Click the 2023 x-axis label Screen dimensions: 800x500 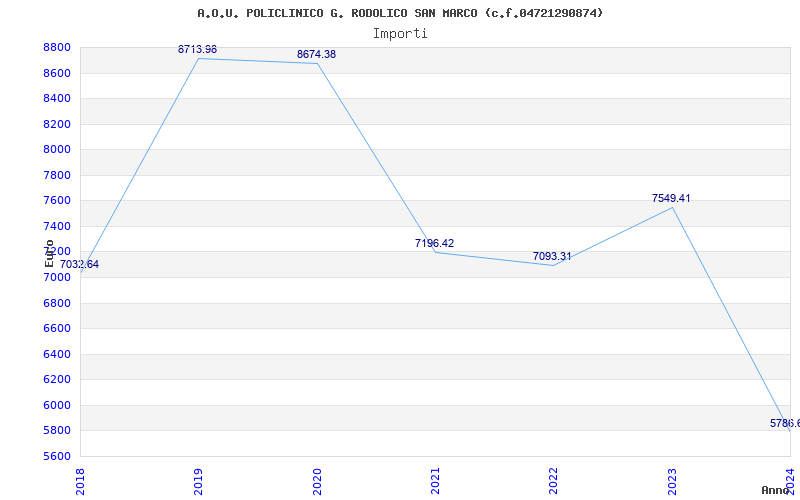[672, 482]
